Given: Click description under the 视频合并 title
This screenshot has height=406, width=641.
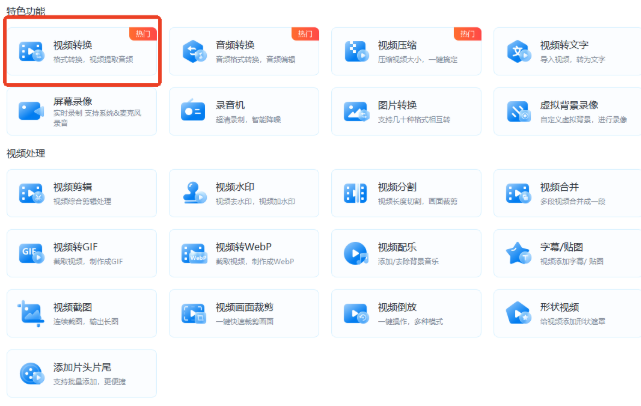Looking at the screenshot, I should pyautogui.click(x=573, y=201).
